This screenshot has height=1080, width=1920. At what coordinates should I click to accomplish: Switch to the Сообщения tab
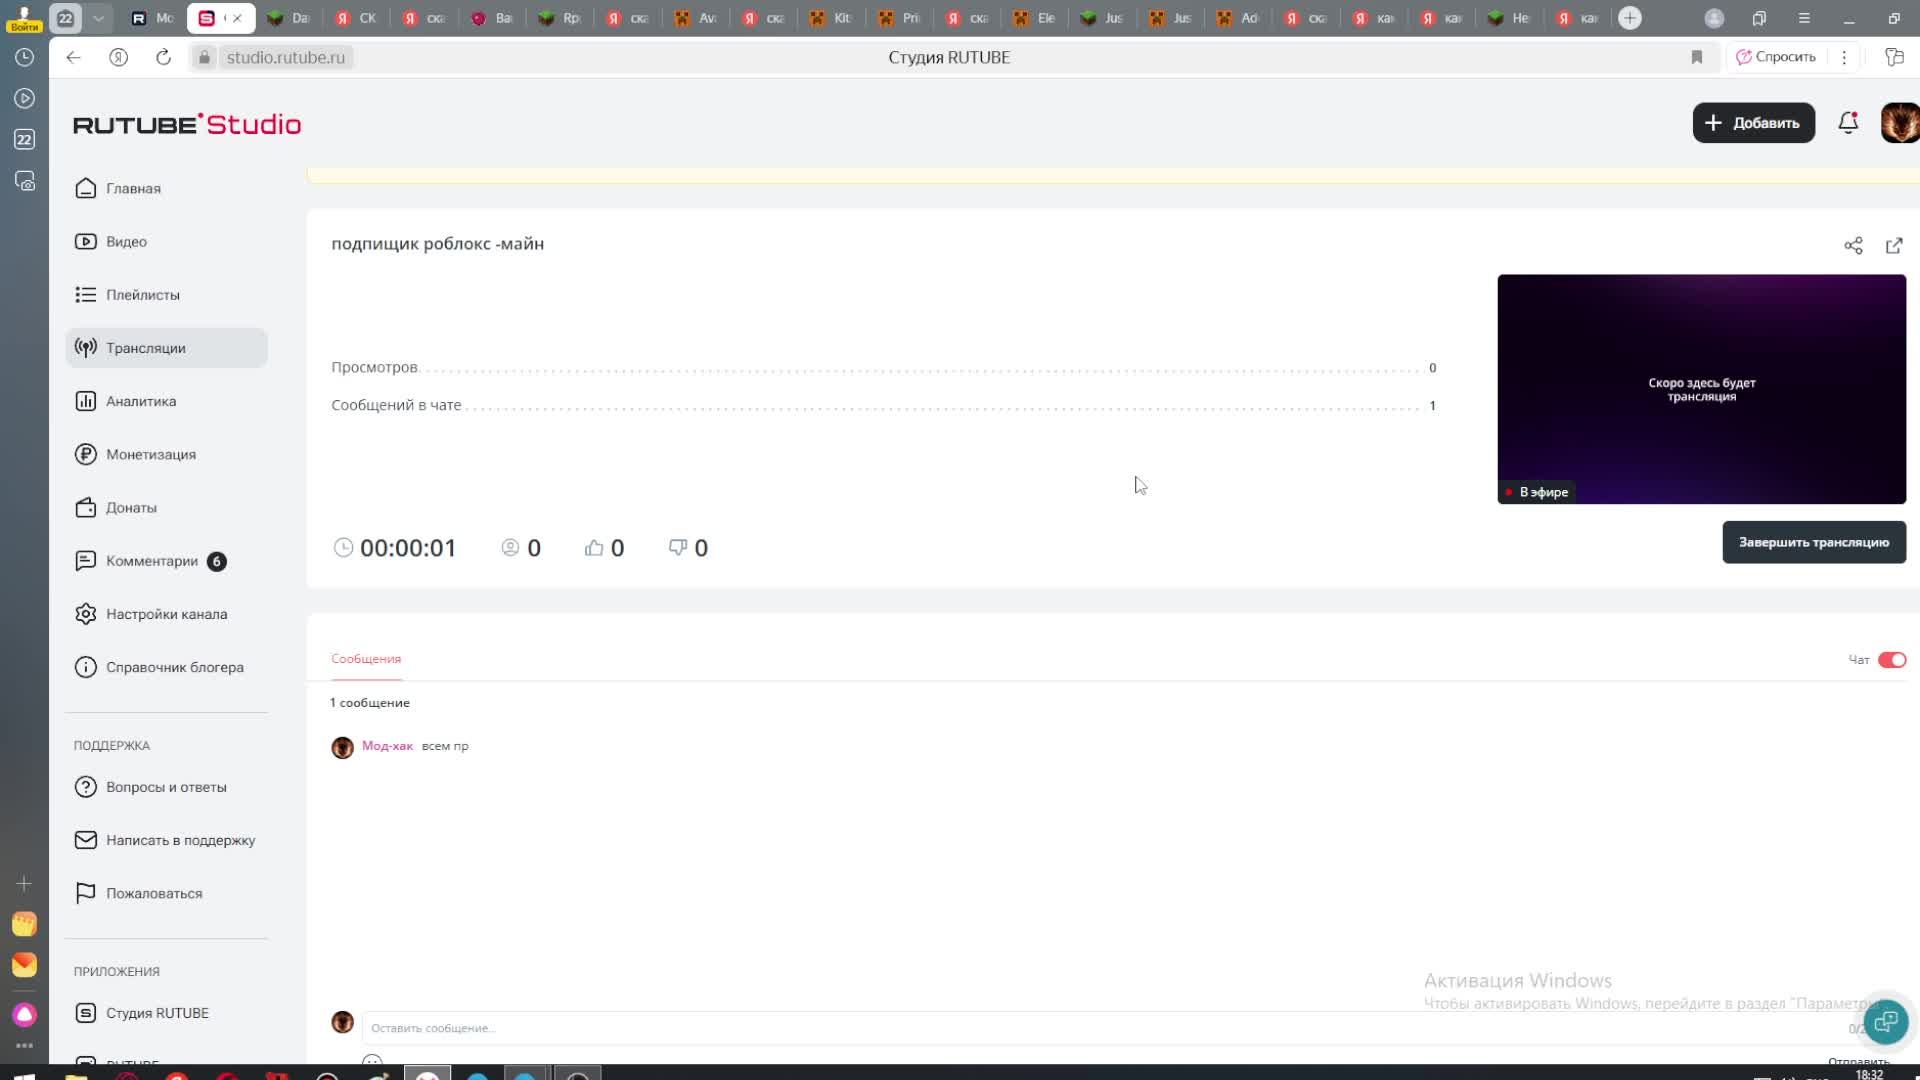pyautogui.click(x=366, y=659)
